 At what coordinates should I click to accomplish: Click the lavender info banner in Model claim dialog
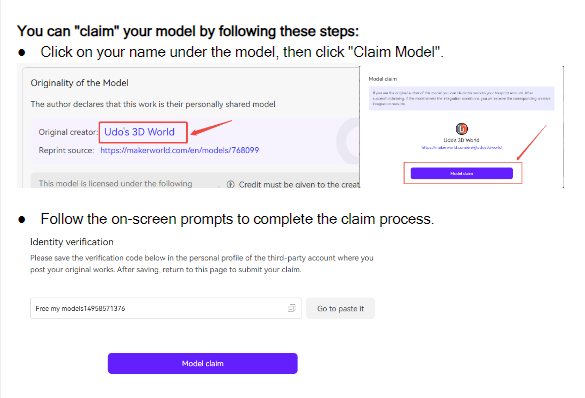tap(462, 98)
